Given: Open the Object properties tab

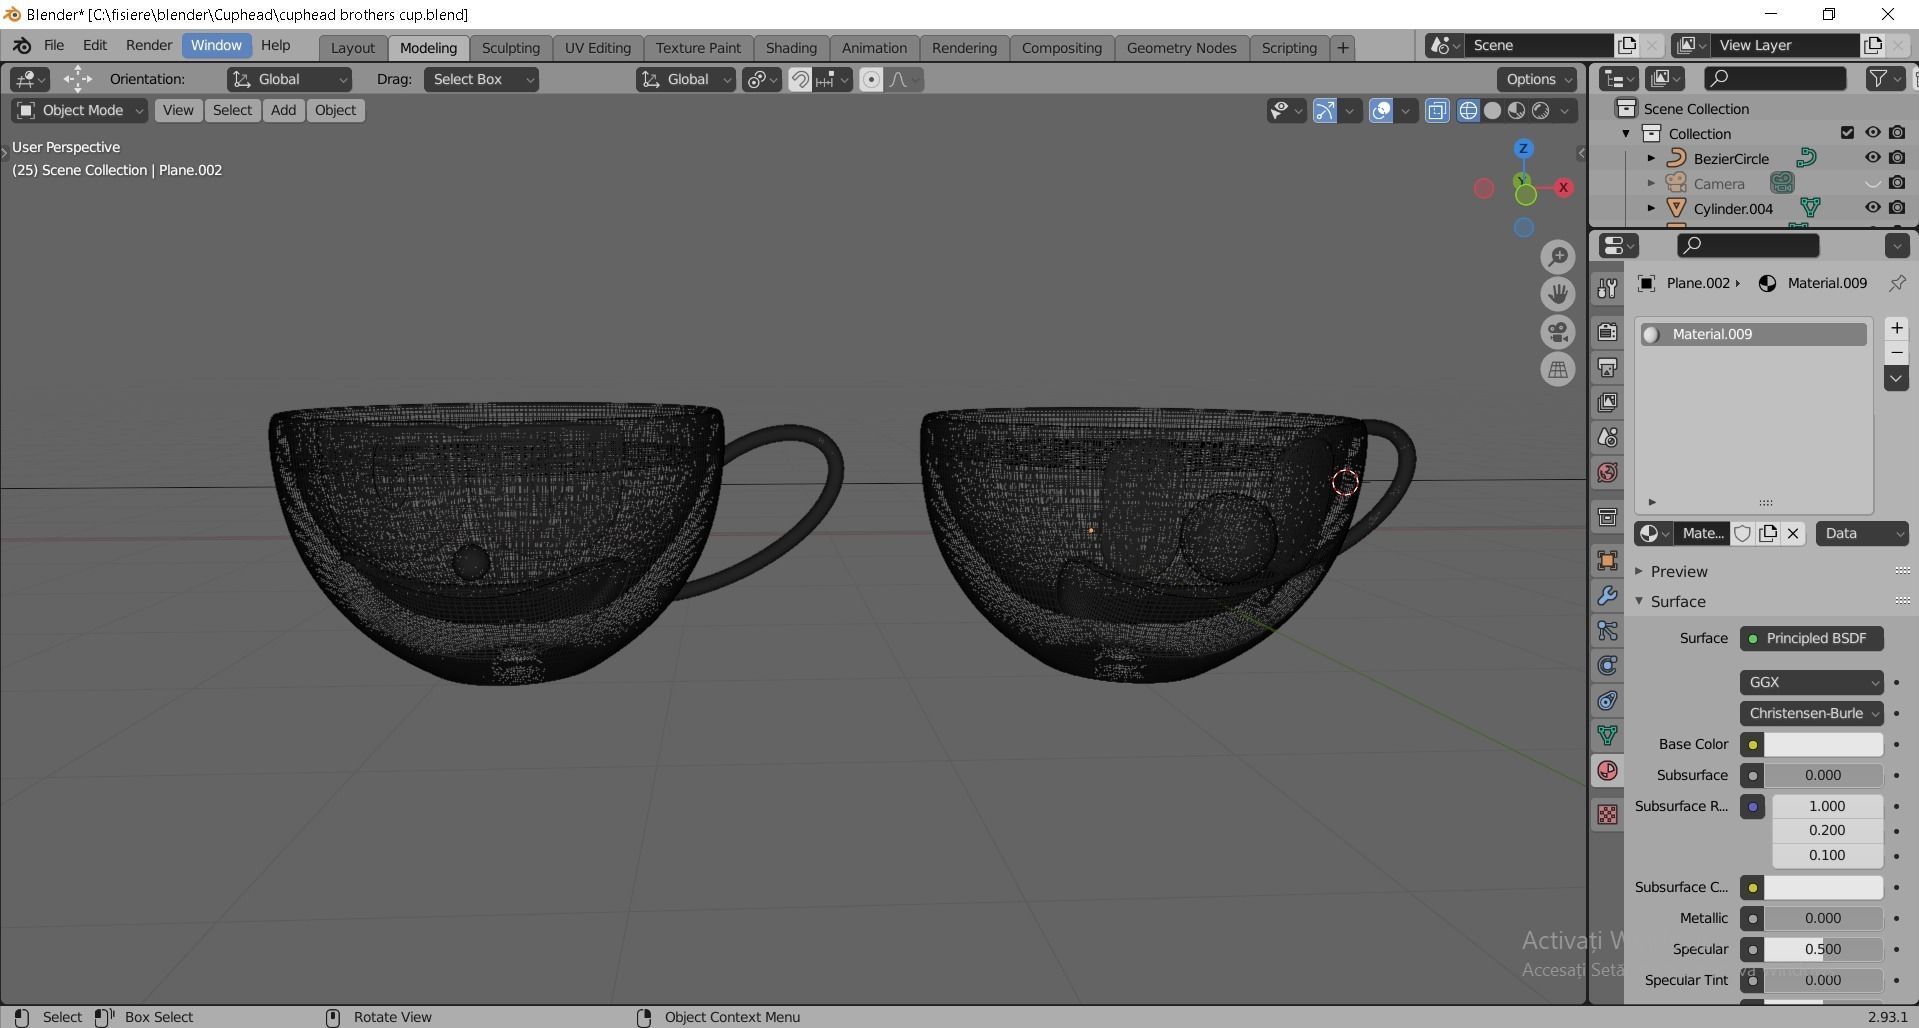Looking at the screenshot, I should tap(1607, 560).
